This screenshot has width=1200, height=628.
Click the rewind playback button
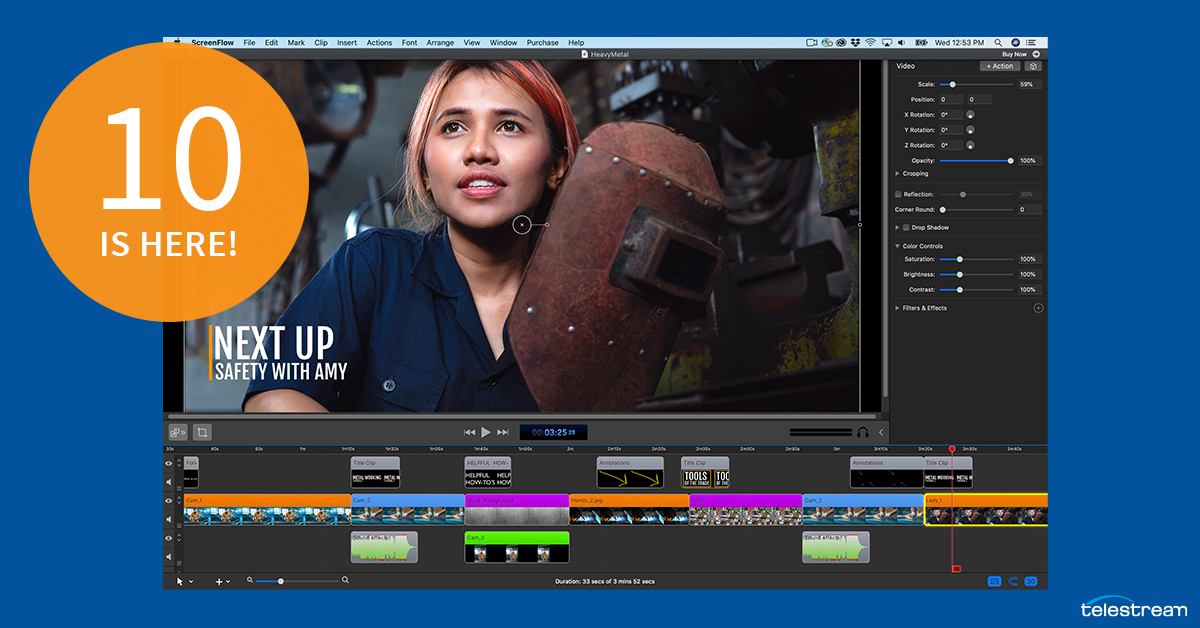469,432
